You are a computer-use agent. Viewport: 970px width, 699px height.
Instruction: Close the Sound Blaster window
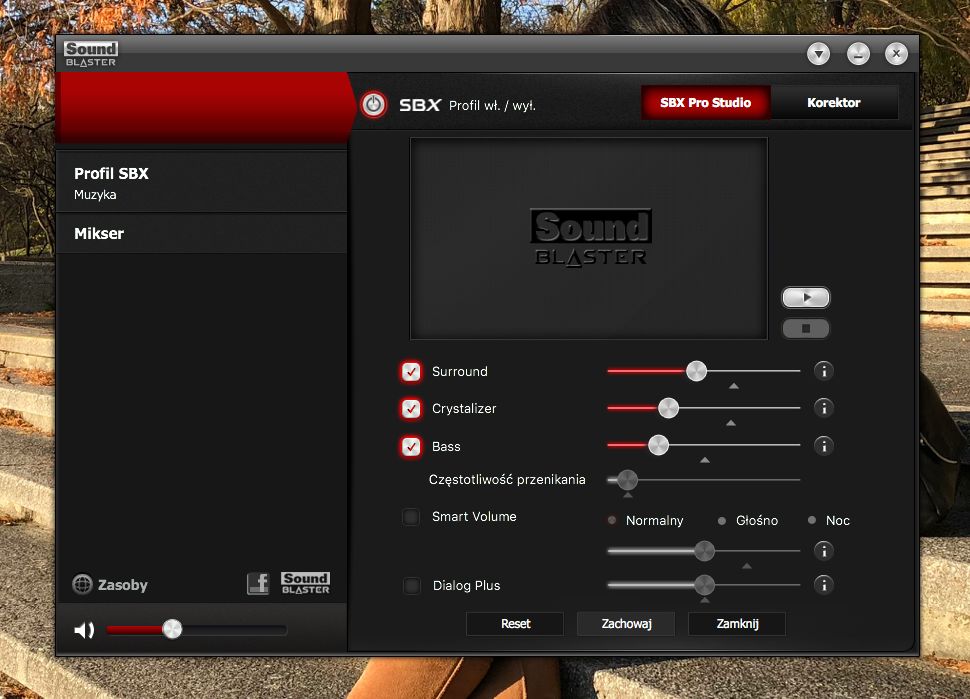point(896,54)
